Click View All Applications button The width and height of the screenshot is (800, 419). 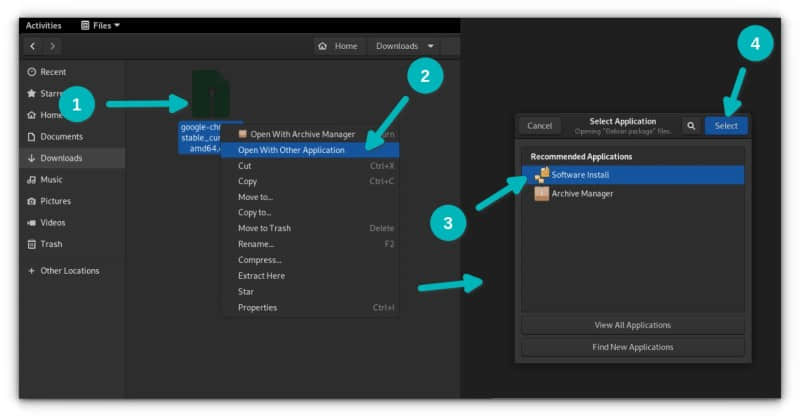coord(632,325)
